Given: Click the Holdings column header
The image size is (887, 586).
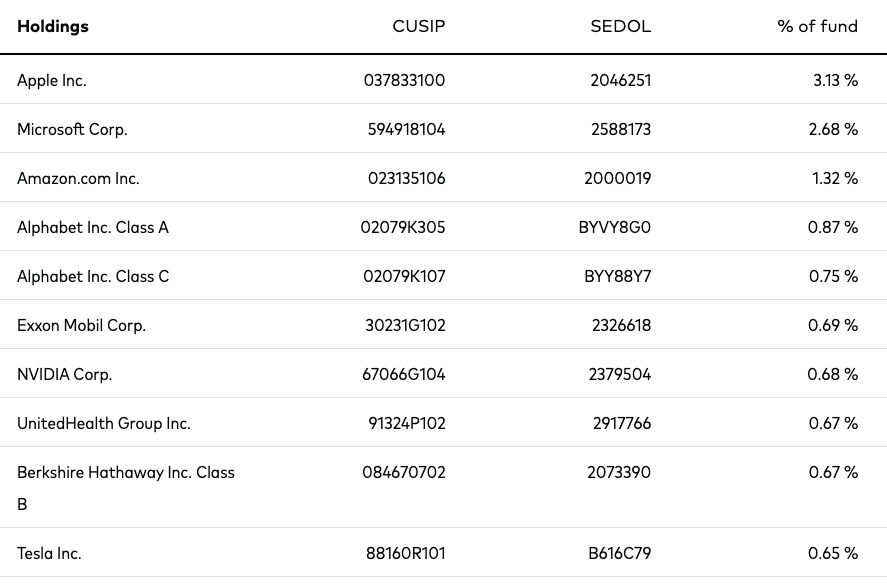Looking at the screenshot, I should coord(53,27).
